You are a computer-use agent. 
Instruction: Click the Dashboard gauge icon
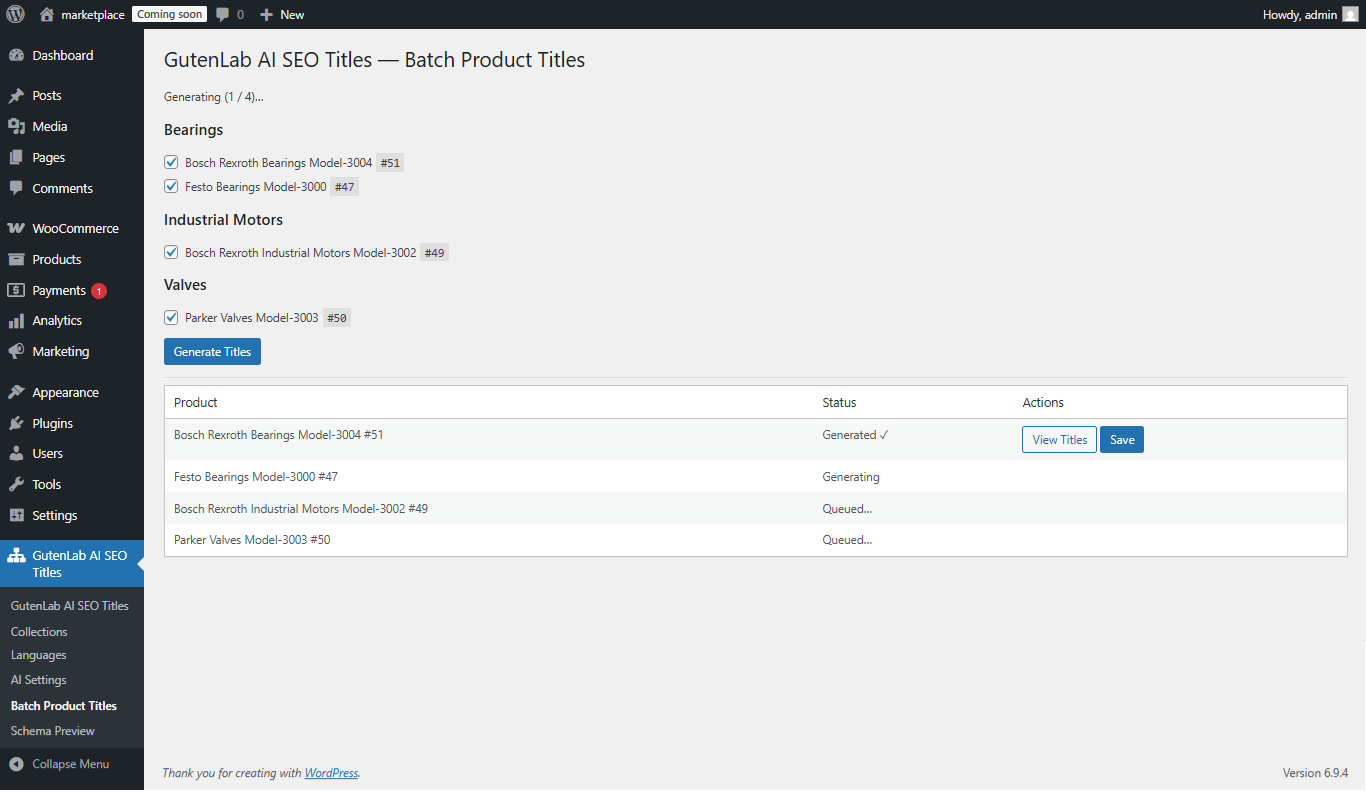[x=16, y=55]
